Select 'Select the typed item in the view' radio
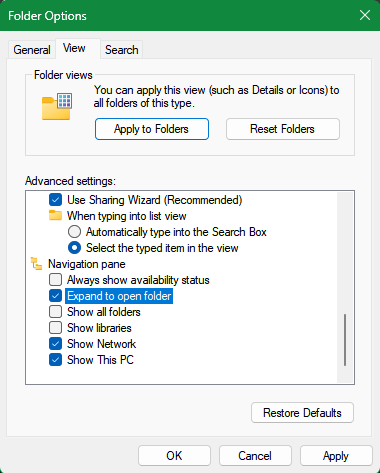 pyautogui.click(x=74, y=248)
